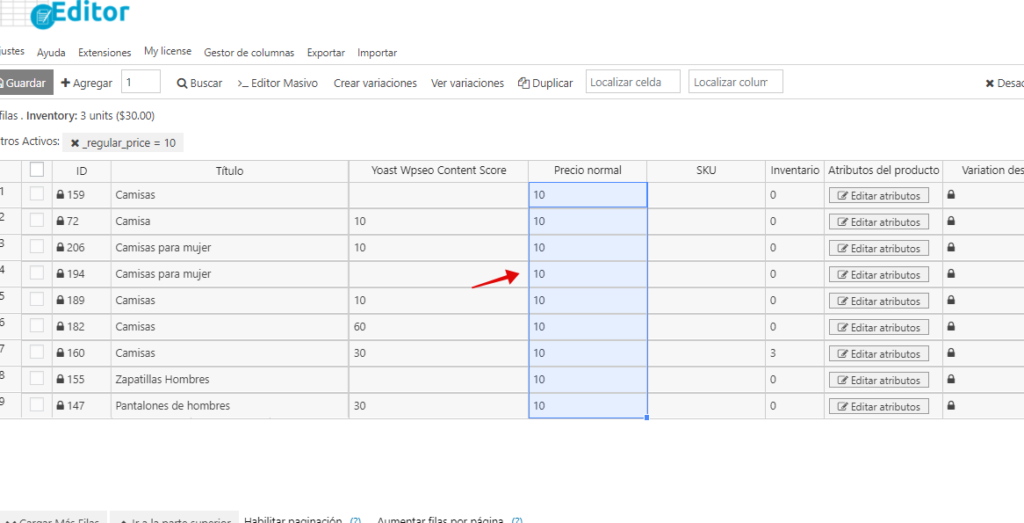This screenshot has height=523, width=1024.
Task: Open the Exportar menu
Action: click(326, 53)
